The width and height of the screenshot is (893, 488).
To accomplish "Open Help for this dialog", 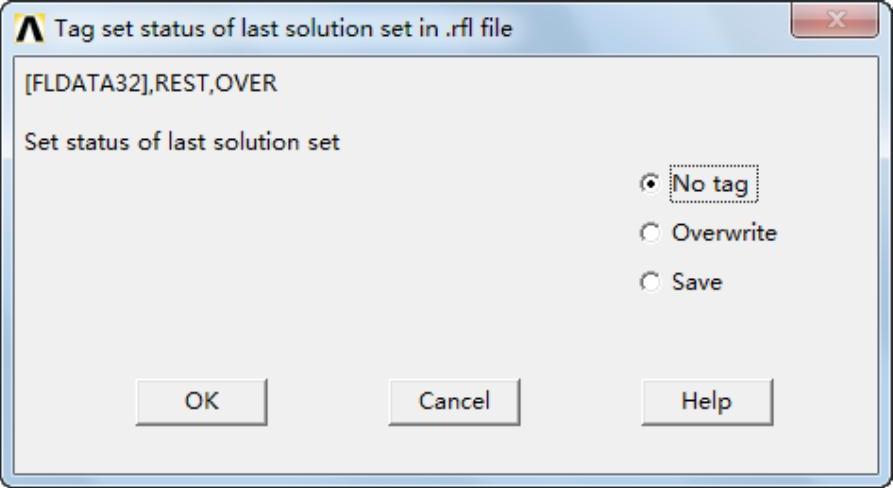I will [706, 402].
